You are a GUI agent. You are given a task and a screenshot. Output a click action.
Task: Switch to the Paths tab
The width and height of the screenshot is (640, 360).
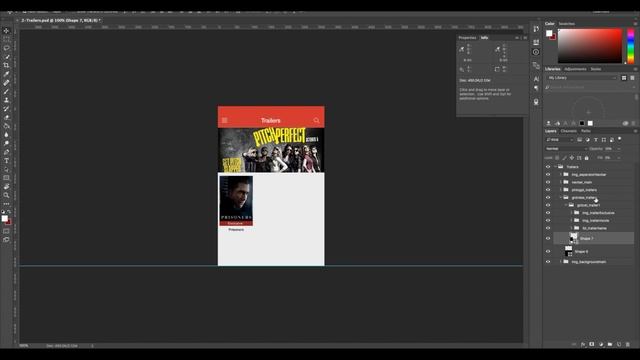(x=586, y=131)
